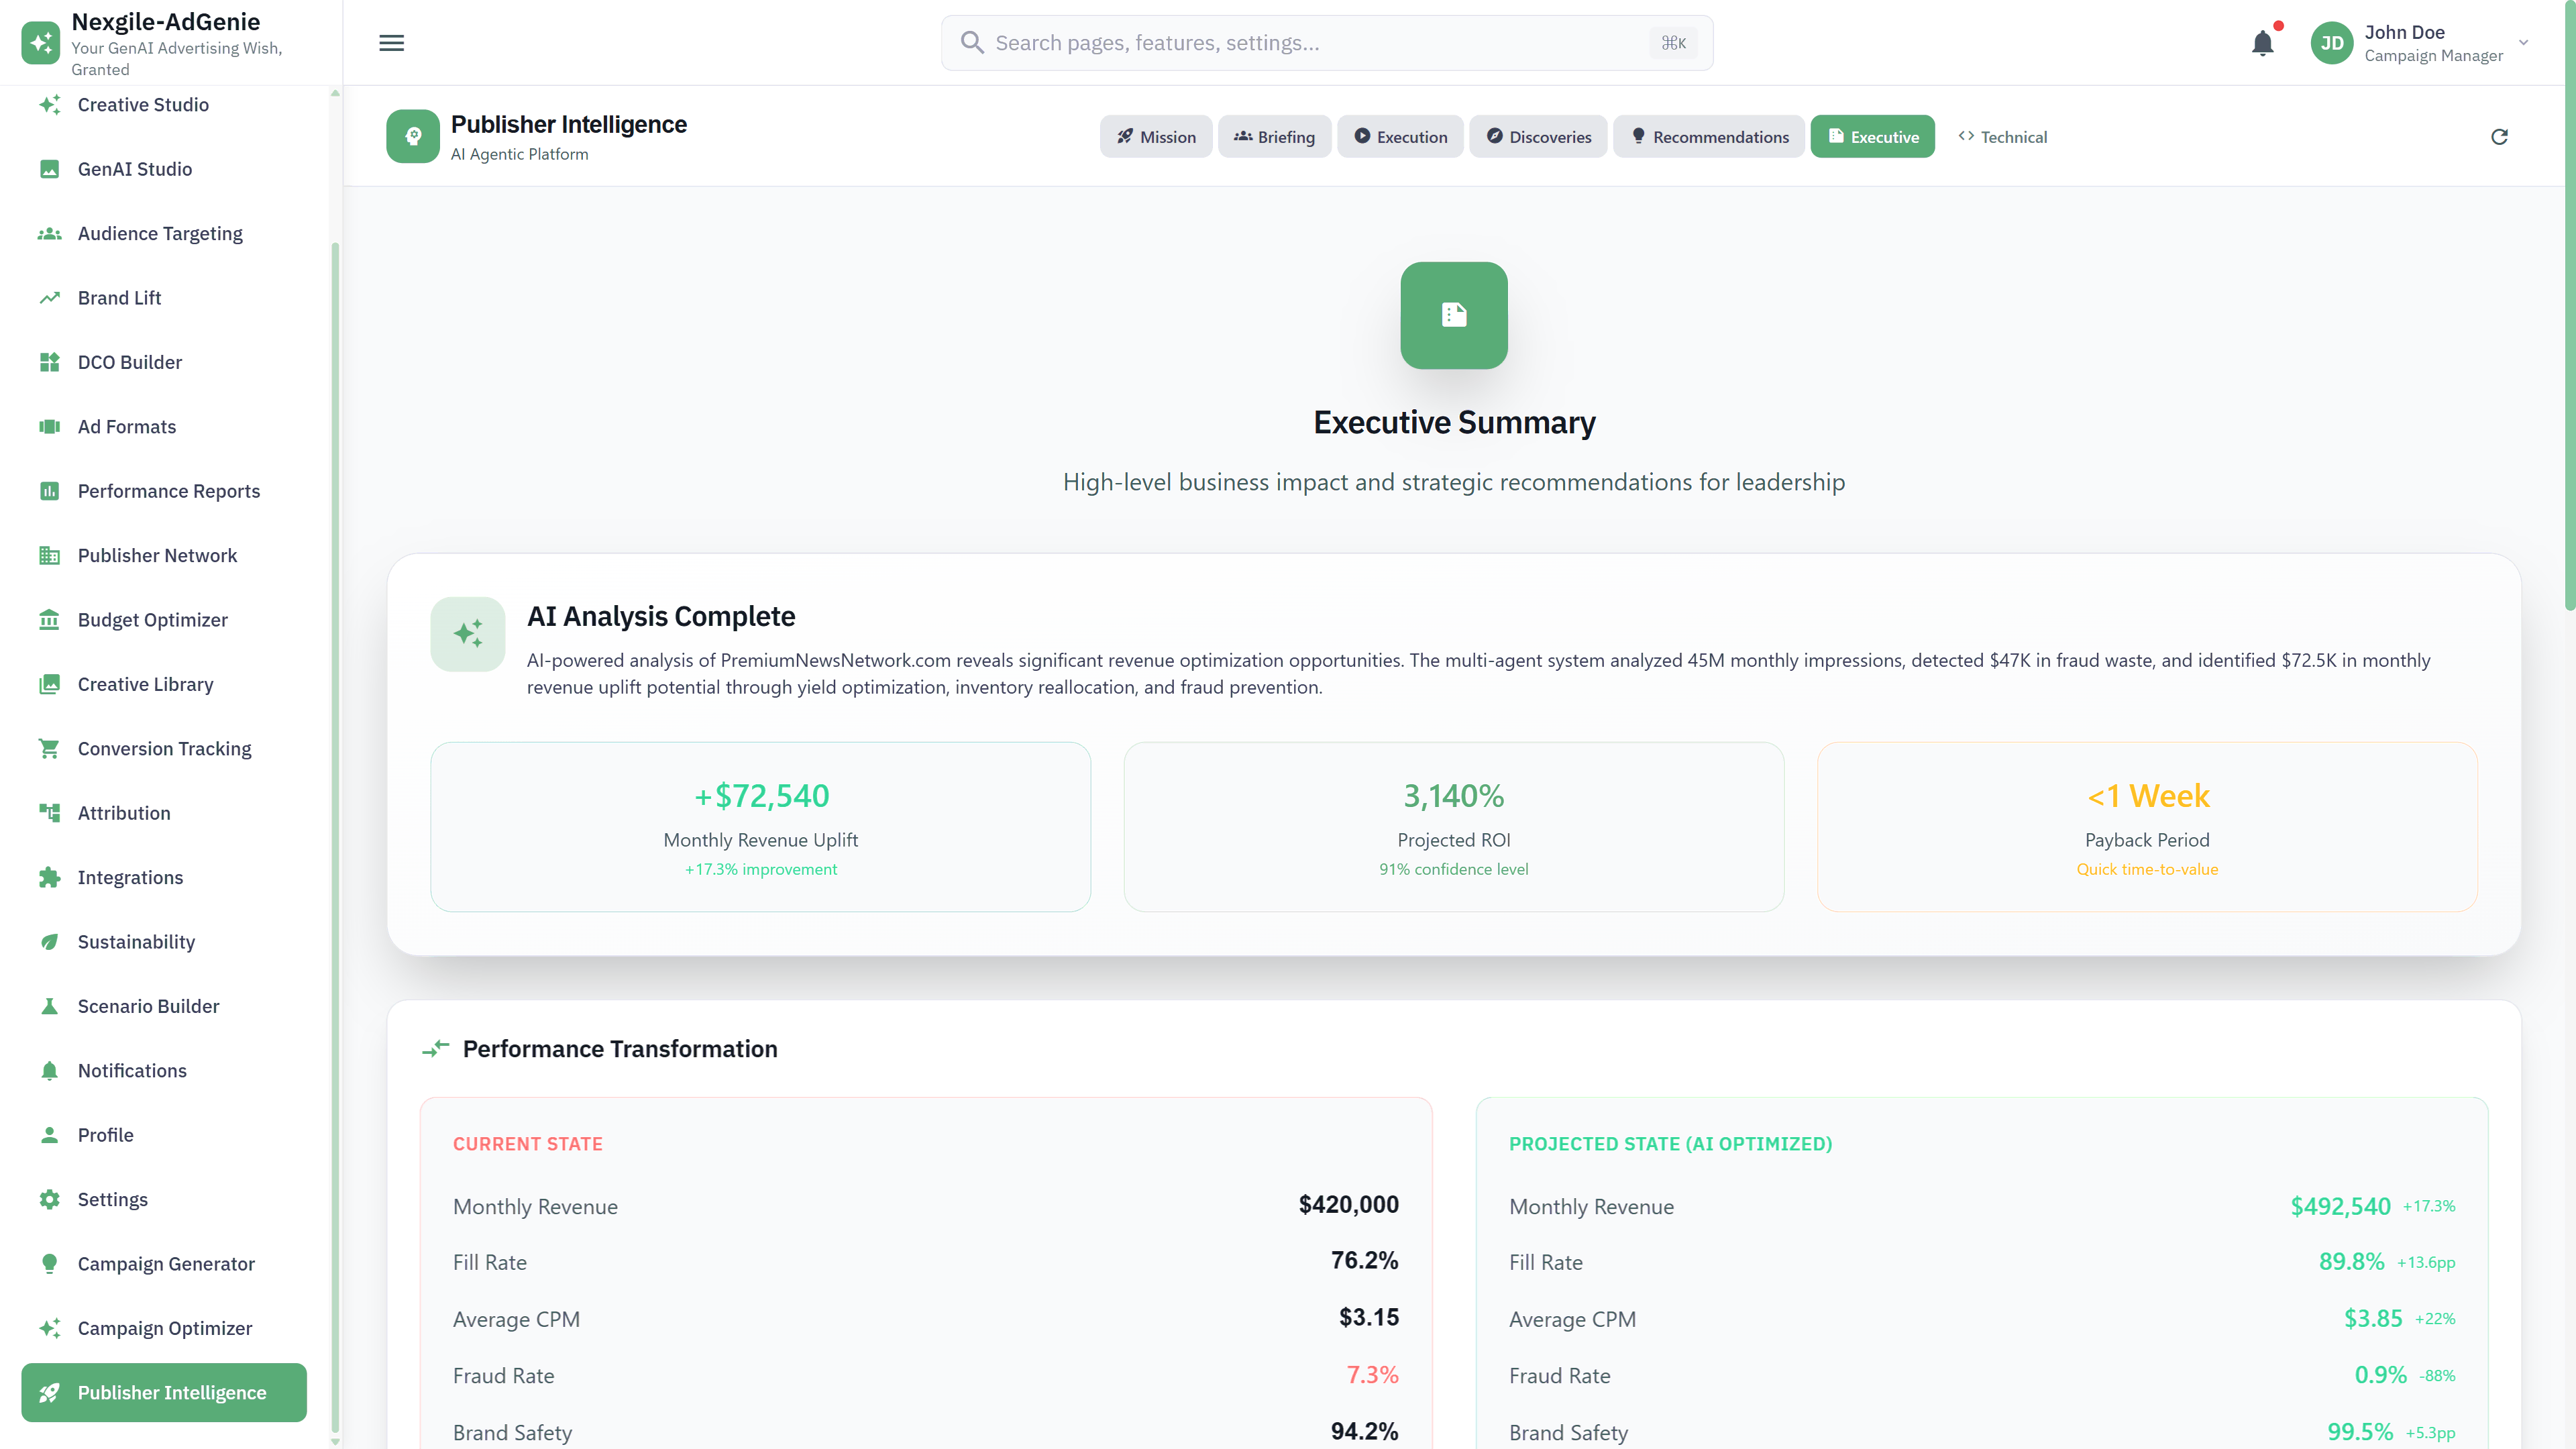This screenshot has width=2576, height=1449.
Task: Open Scenario Builder in sidebar
Action: [x=148, y=1006]
